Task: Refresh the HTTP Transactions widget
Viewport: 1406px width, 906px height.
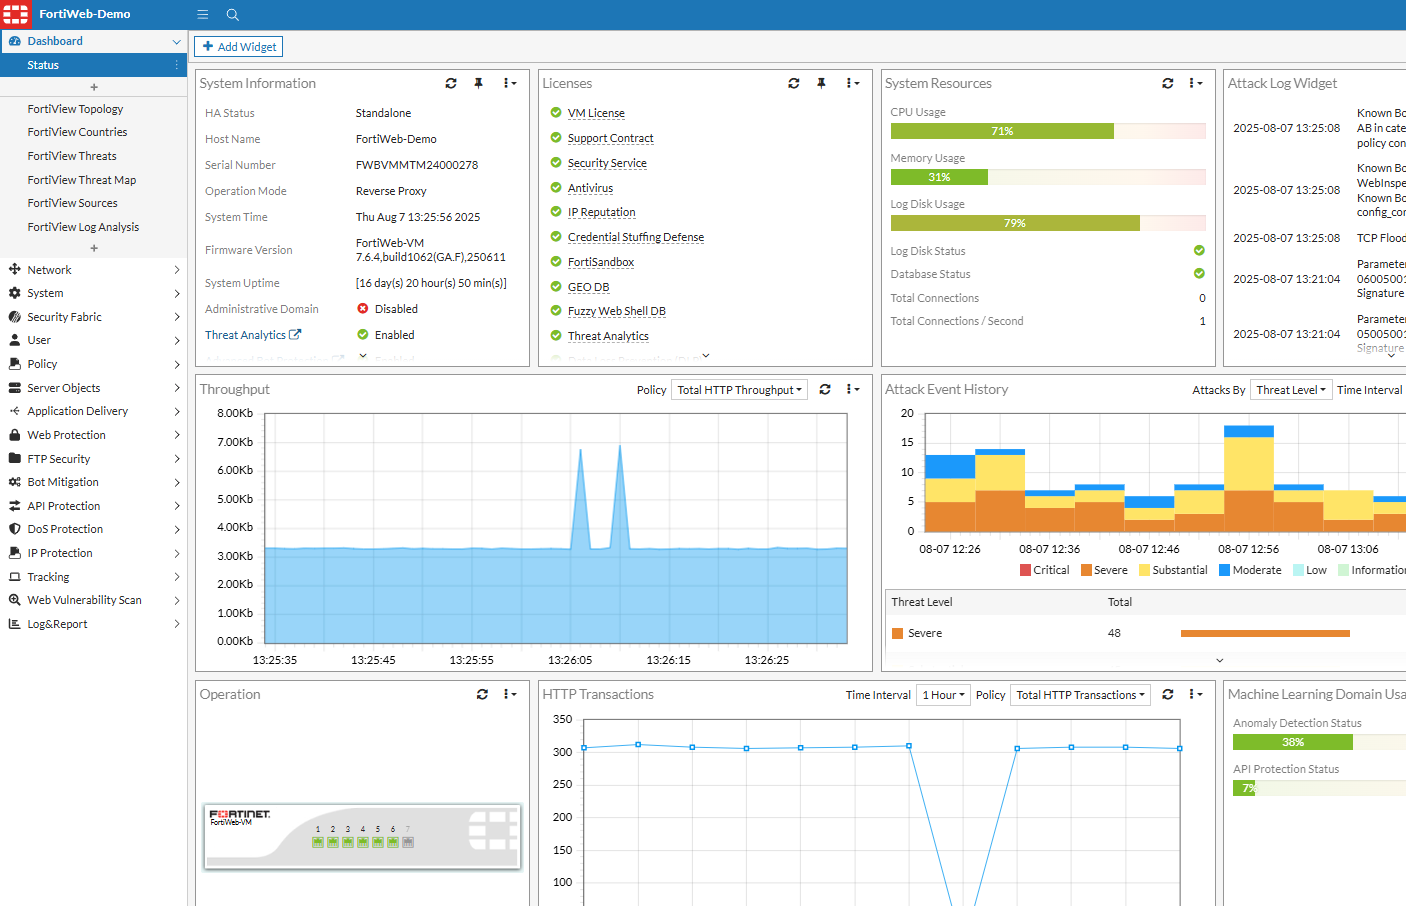Action: pos(1168,694)
